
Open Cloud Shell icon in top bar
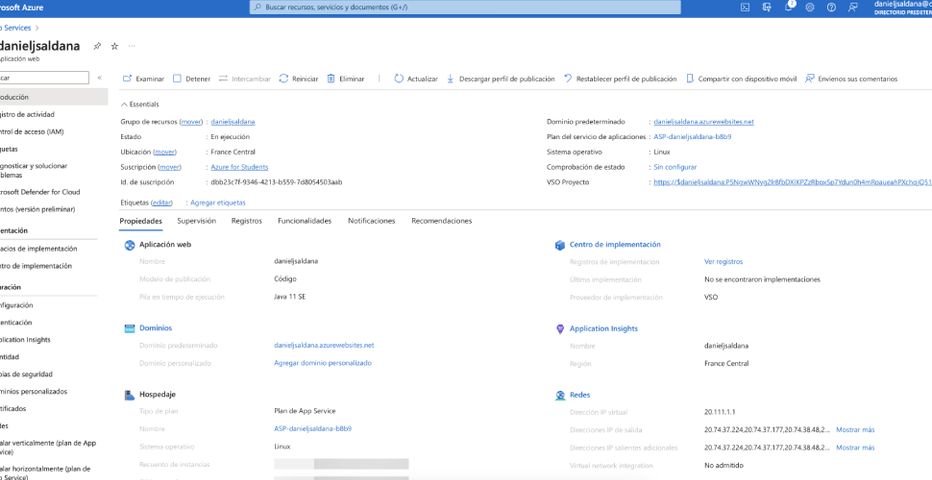(x=745, y=7)
